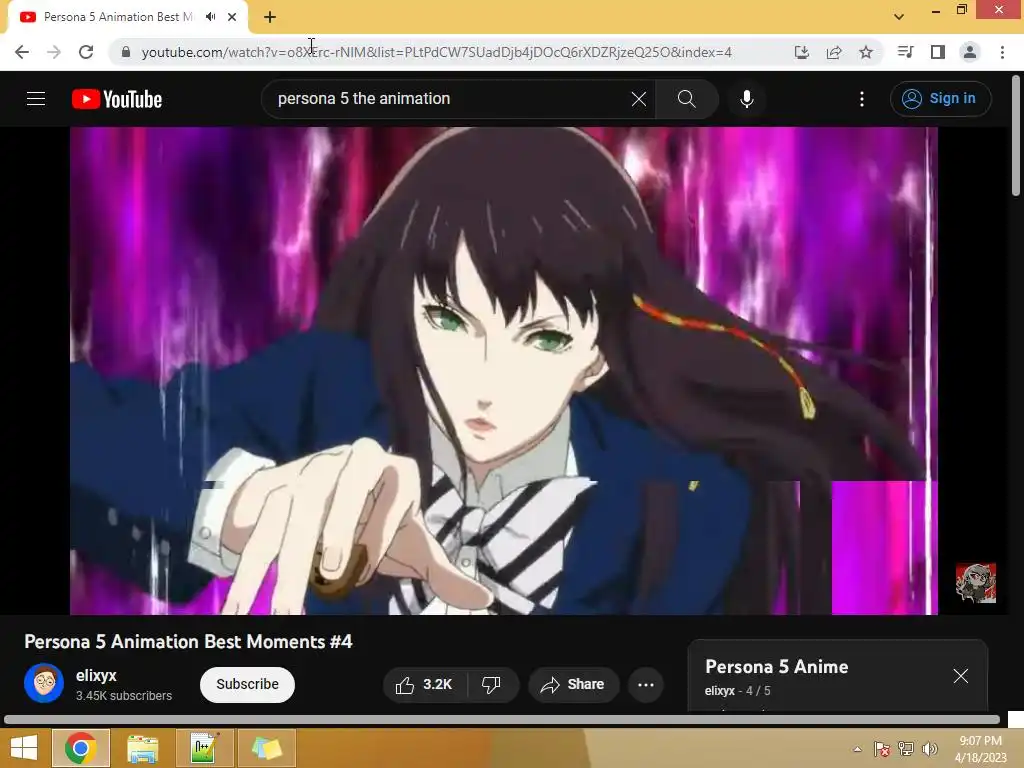Mute the tab via speaker icon
This screenshot has width=1024, height=768.
click(x=210, y=17)
